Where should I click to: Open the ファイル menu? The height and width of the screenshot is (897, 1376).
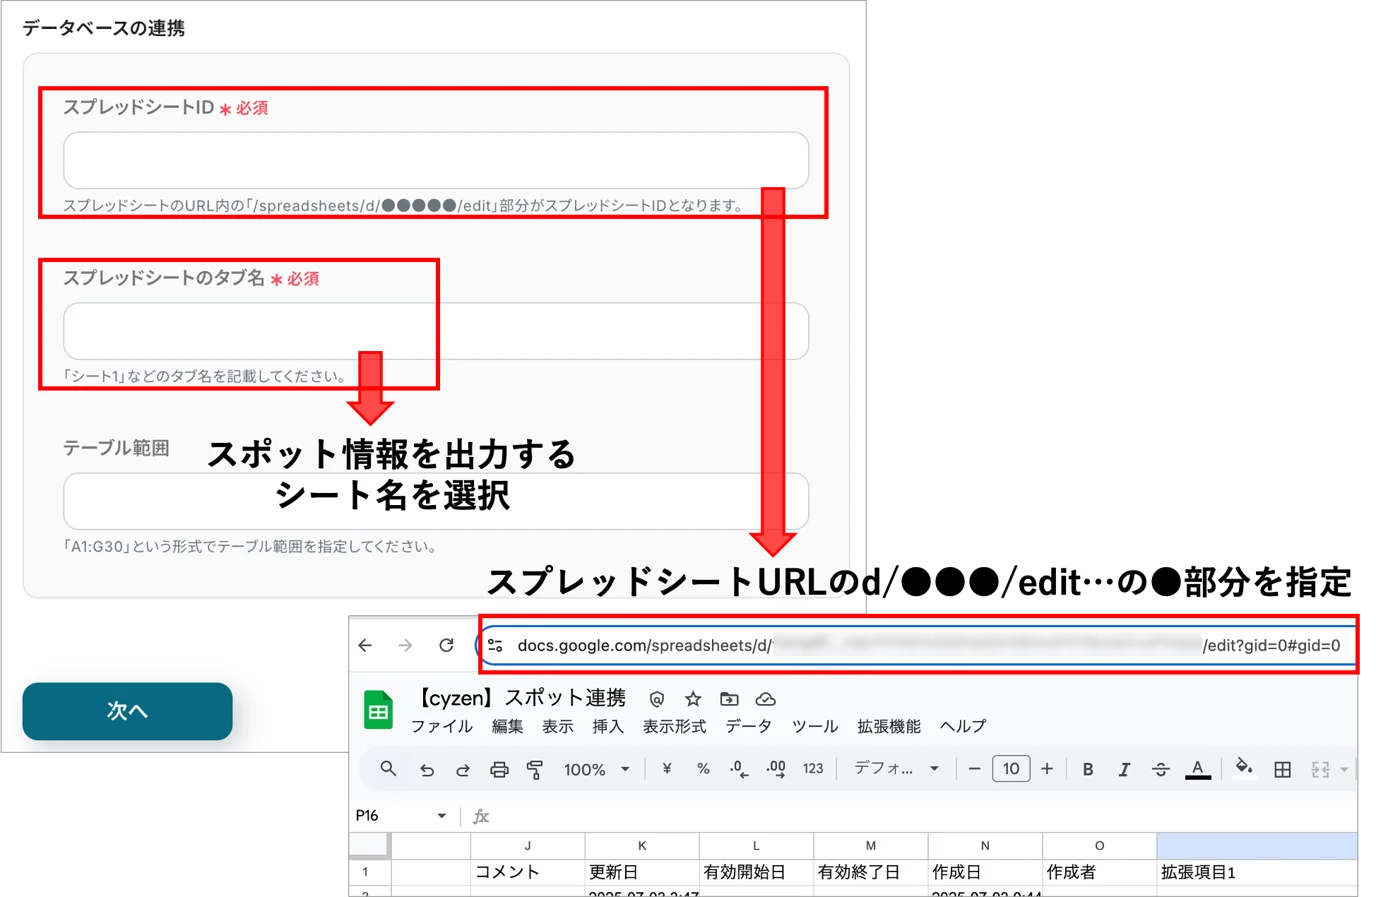click(442, 726)
